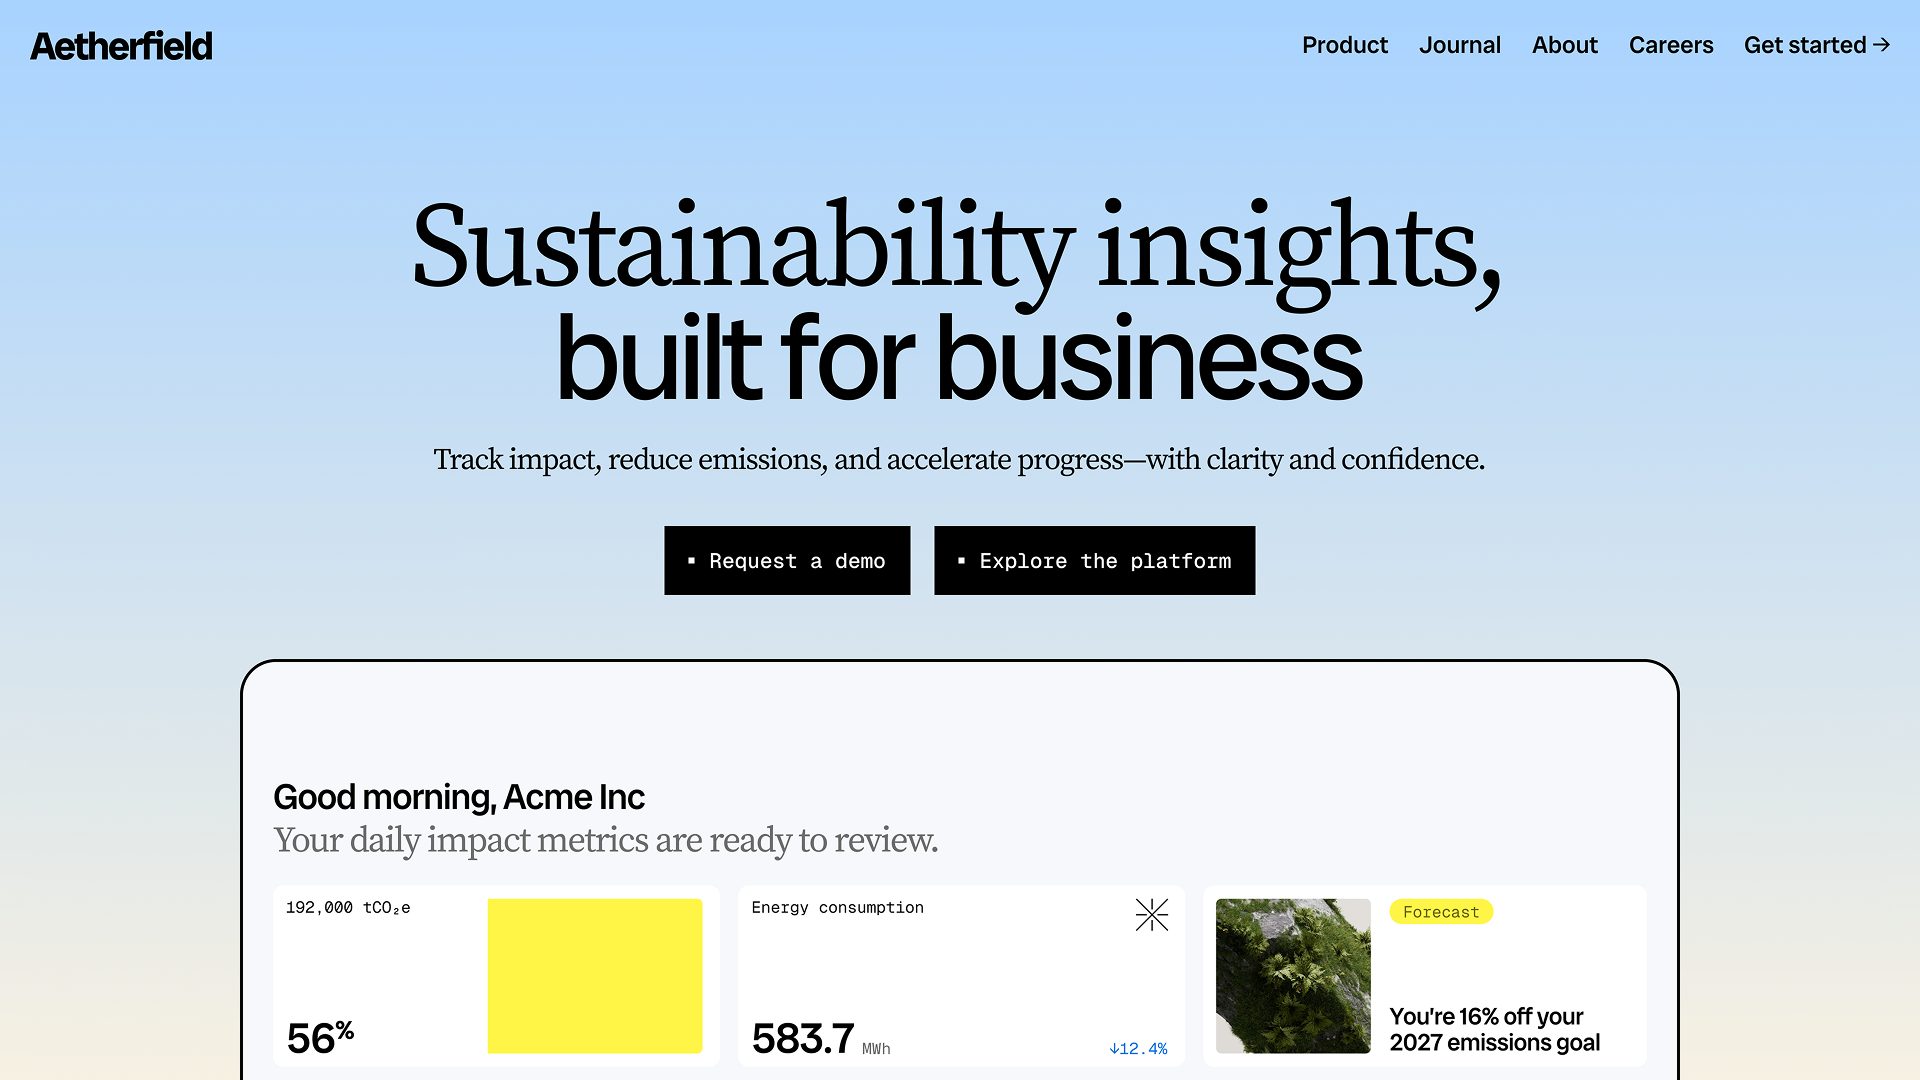Click the Aetherfield logo

(121, 46)
